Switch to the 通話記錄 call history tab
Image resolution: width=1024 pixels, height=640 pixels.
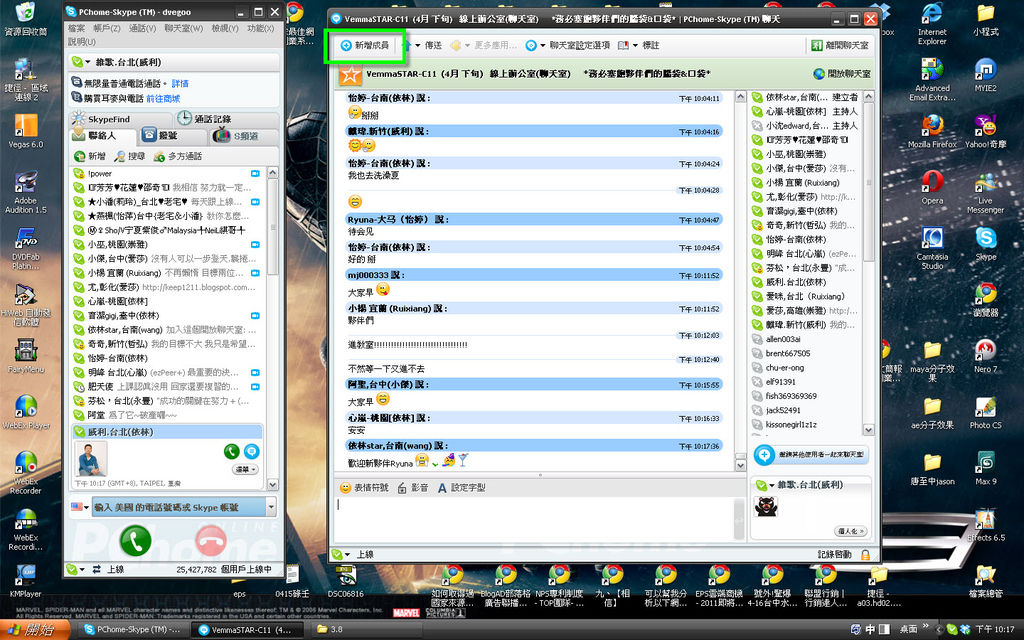(x=227, y=119)
